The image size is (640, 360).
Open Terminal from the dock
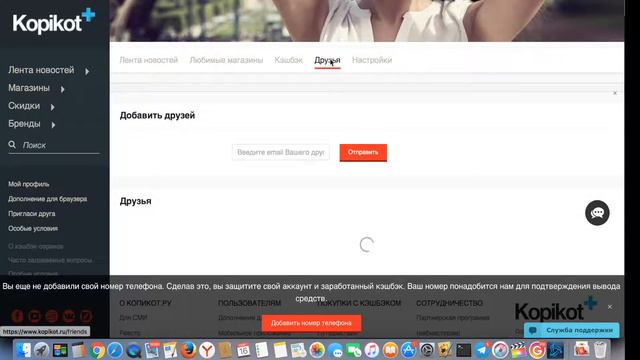tap(464, 350)
